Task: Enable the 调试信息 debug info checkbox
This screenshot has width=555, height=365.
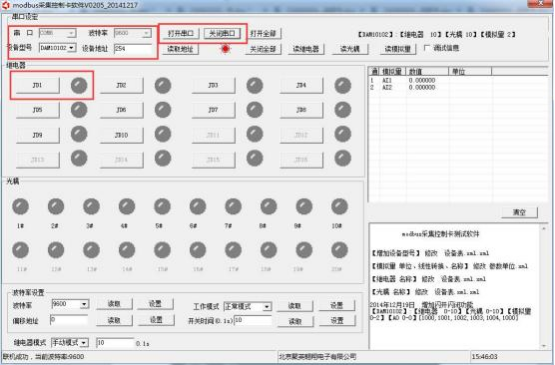Action: [x=427, y=48]
